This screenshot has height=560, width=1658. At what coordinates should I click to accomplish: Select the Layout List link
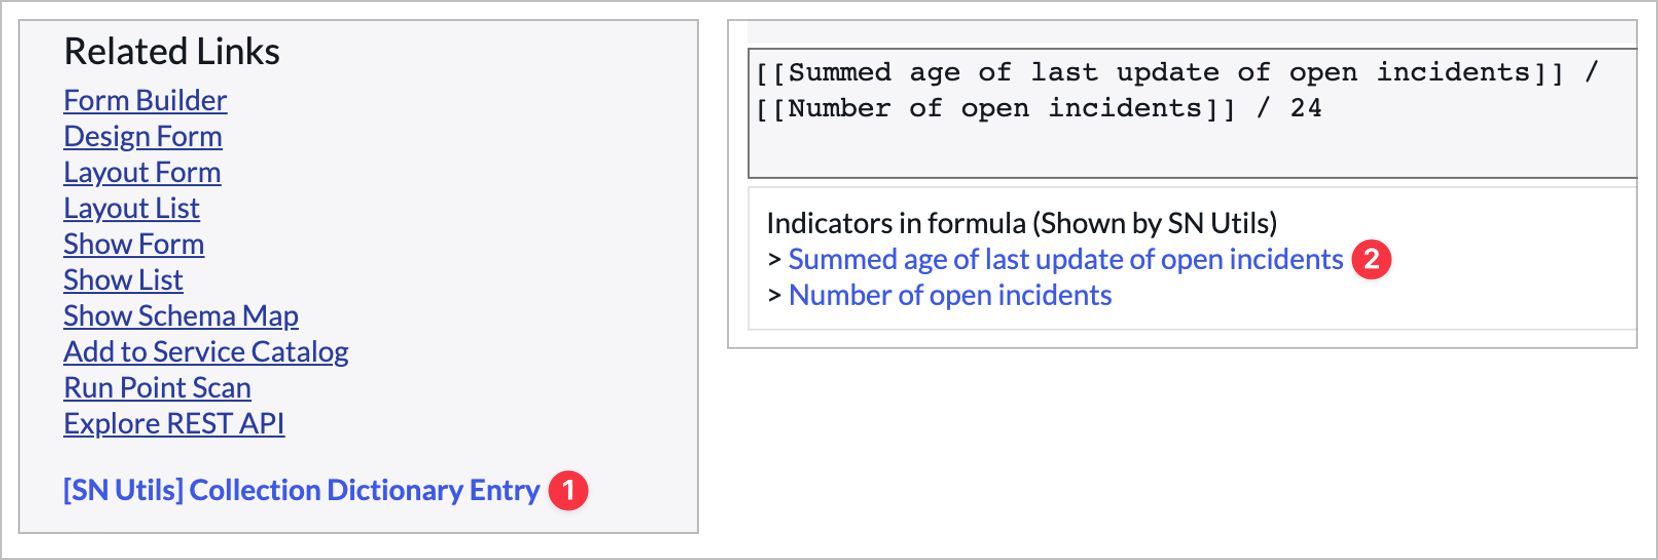pos(131,209)
